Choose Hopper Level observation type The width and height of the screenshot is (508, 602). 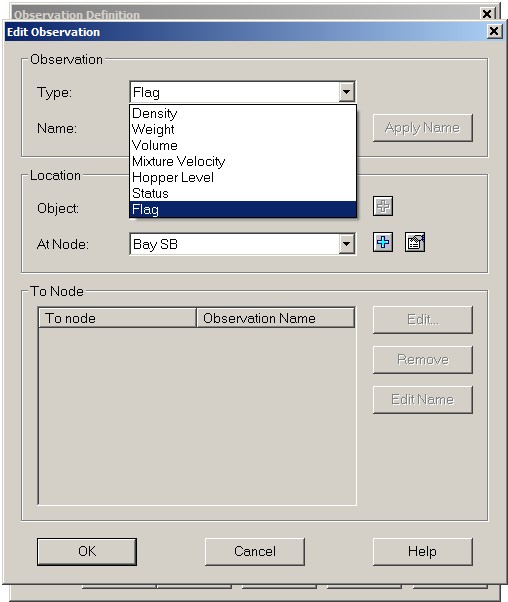(243, 177)
